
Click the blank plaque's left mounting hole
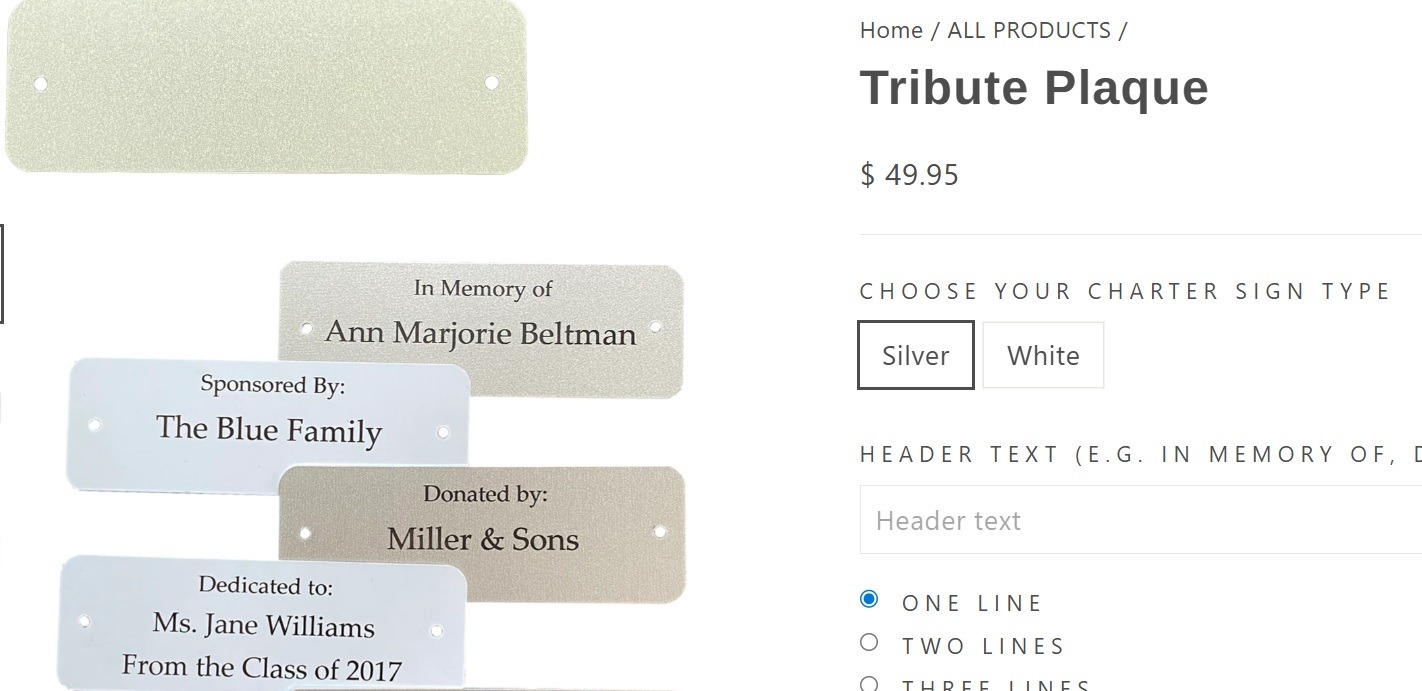coord(41,84)
